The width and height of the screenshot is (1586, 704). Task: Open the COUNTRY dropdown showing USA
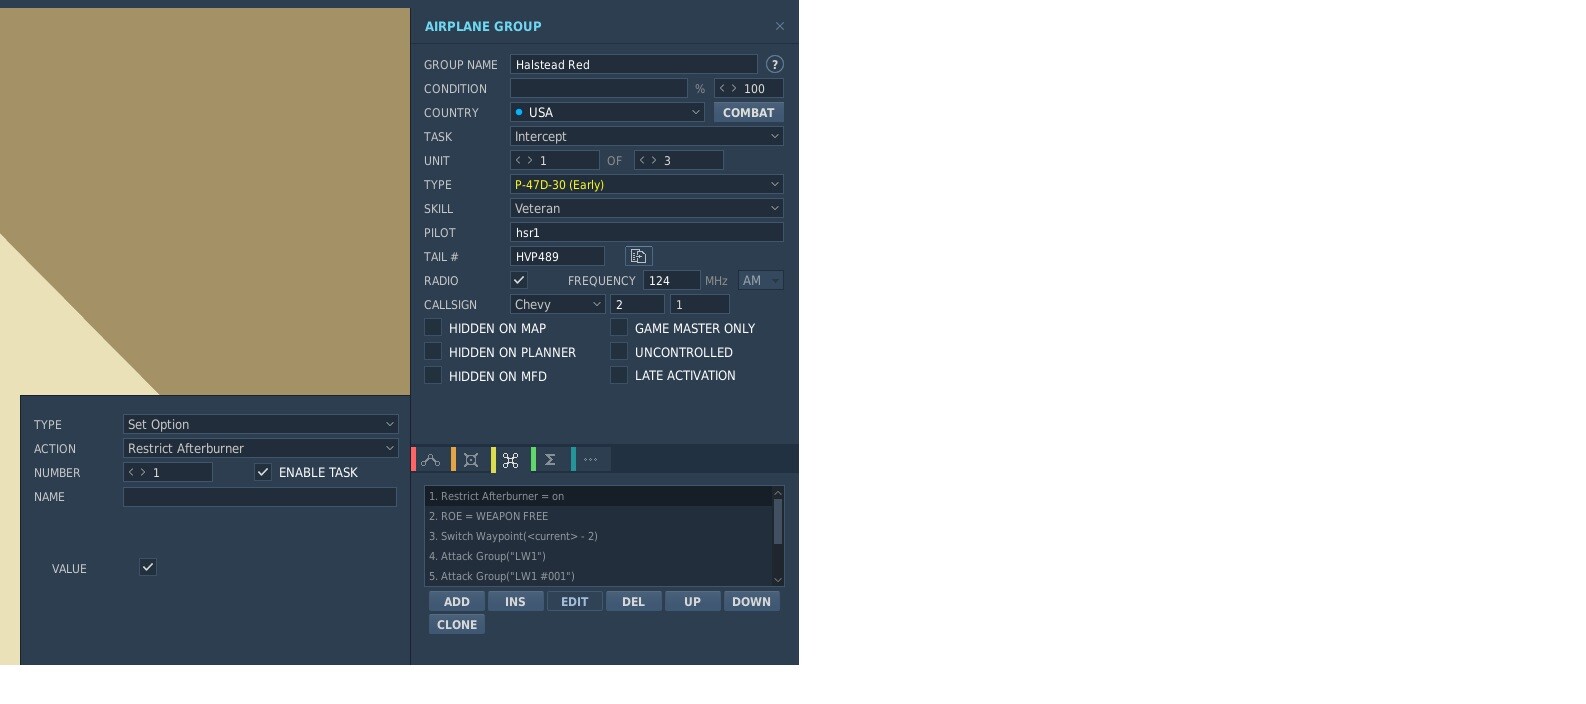coord(607,112)
